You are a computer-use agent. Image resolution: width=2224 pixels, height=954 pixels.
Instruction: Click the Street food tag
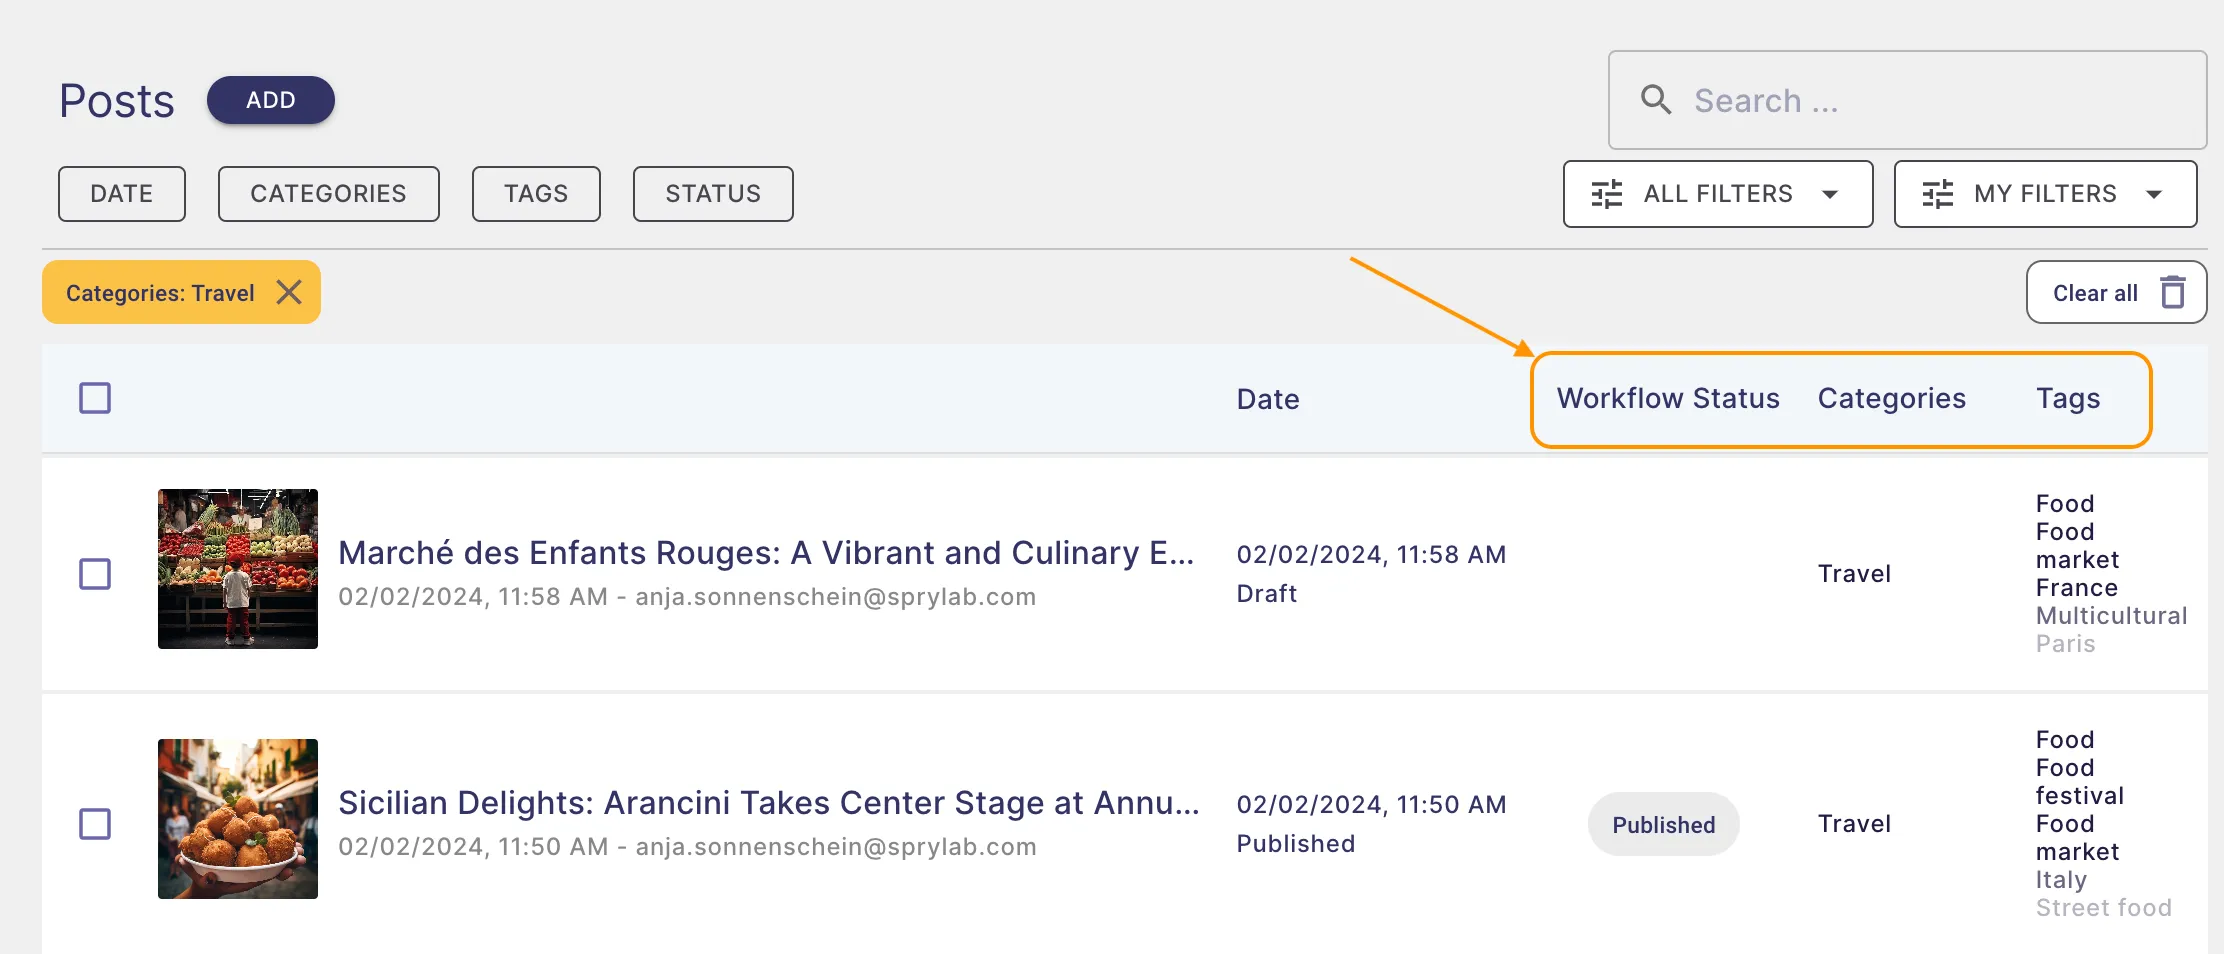2103,908
